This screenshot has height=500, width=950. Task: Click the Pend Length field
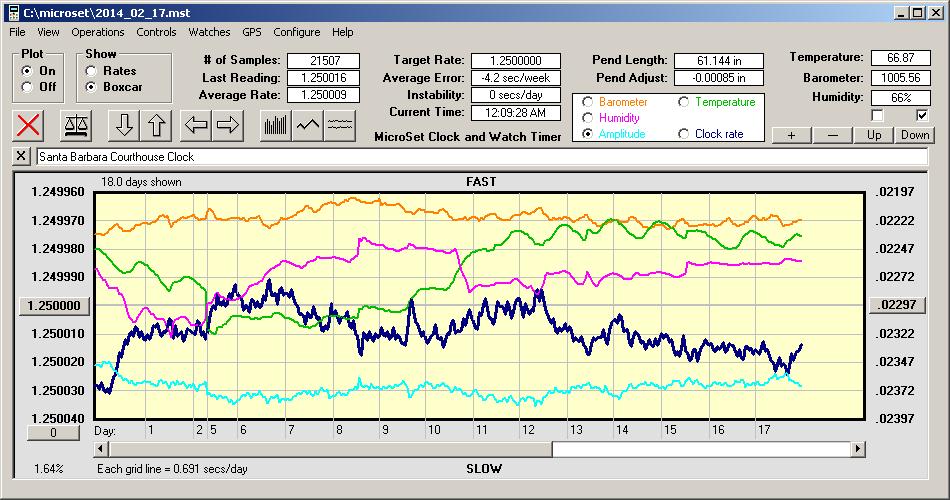tap(719, 61)
